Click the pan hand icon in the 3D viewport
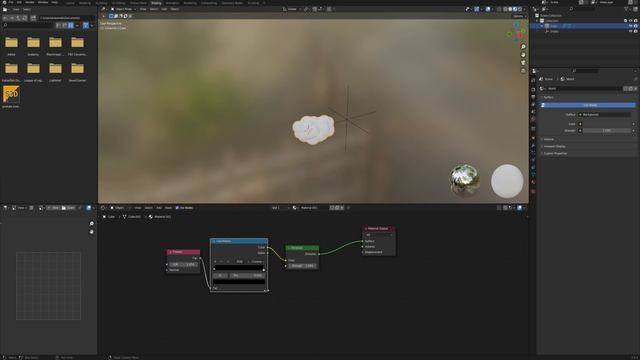Screen dimensions: 640x360 pyautogui.click(x=523, y=55)
